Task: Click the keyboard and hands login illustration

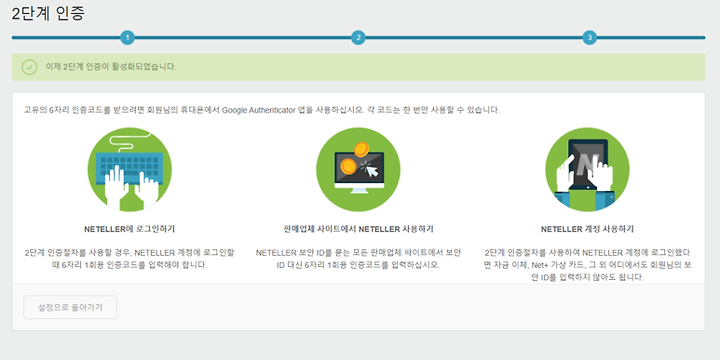Action: 129,169
